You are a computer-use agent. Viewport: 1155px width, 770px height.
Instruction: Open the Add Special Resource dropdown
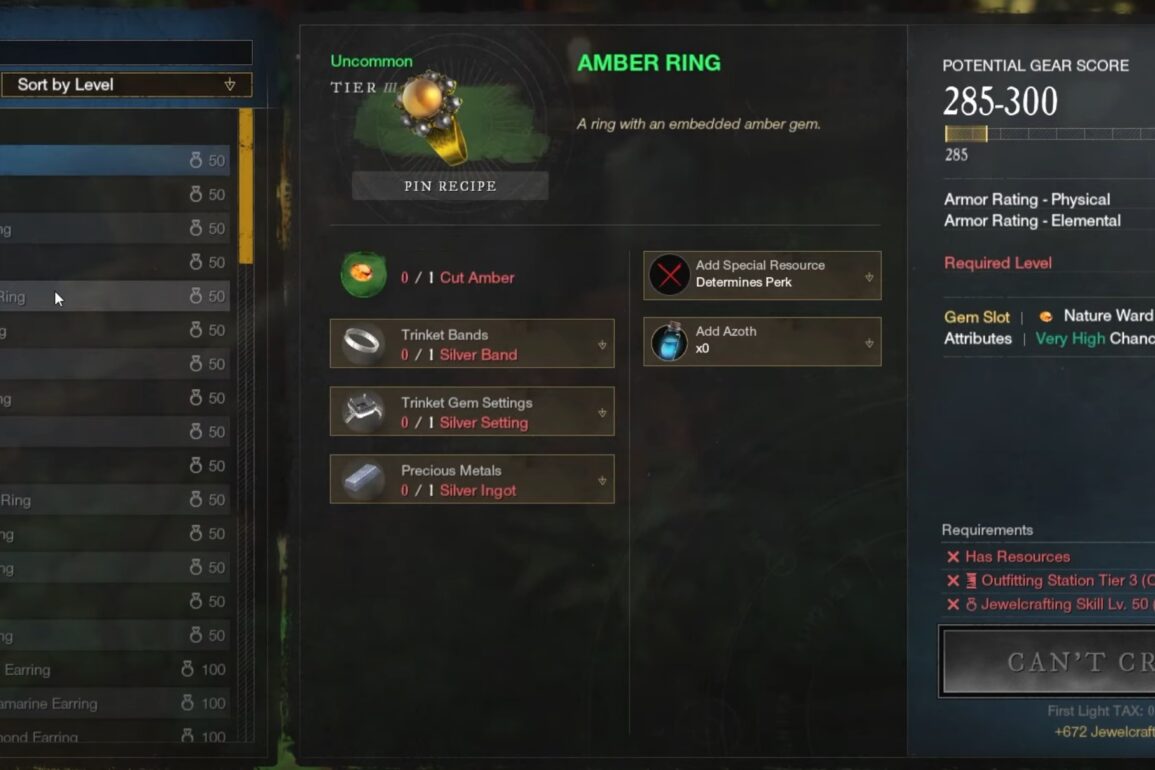762,275
